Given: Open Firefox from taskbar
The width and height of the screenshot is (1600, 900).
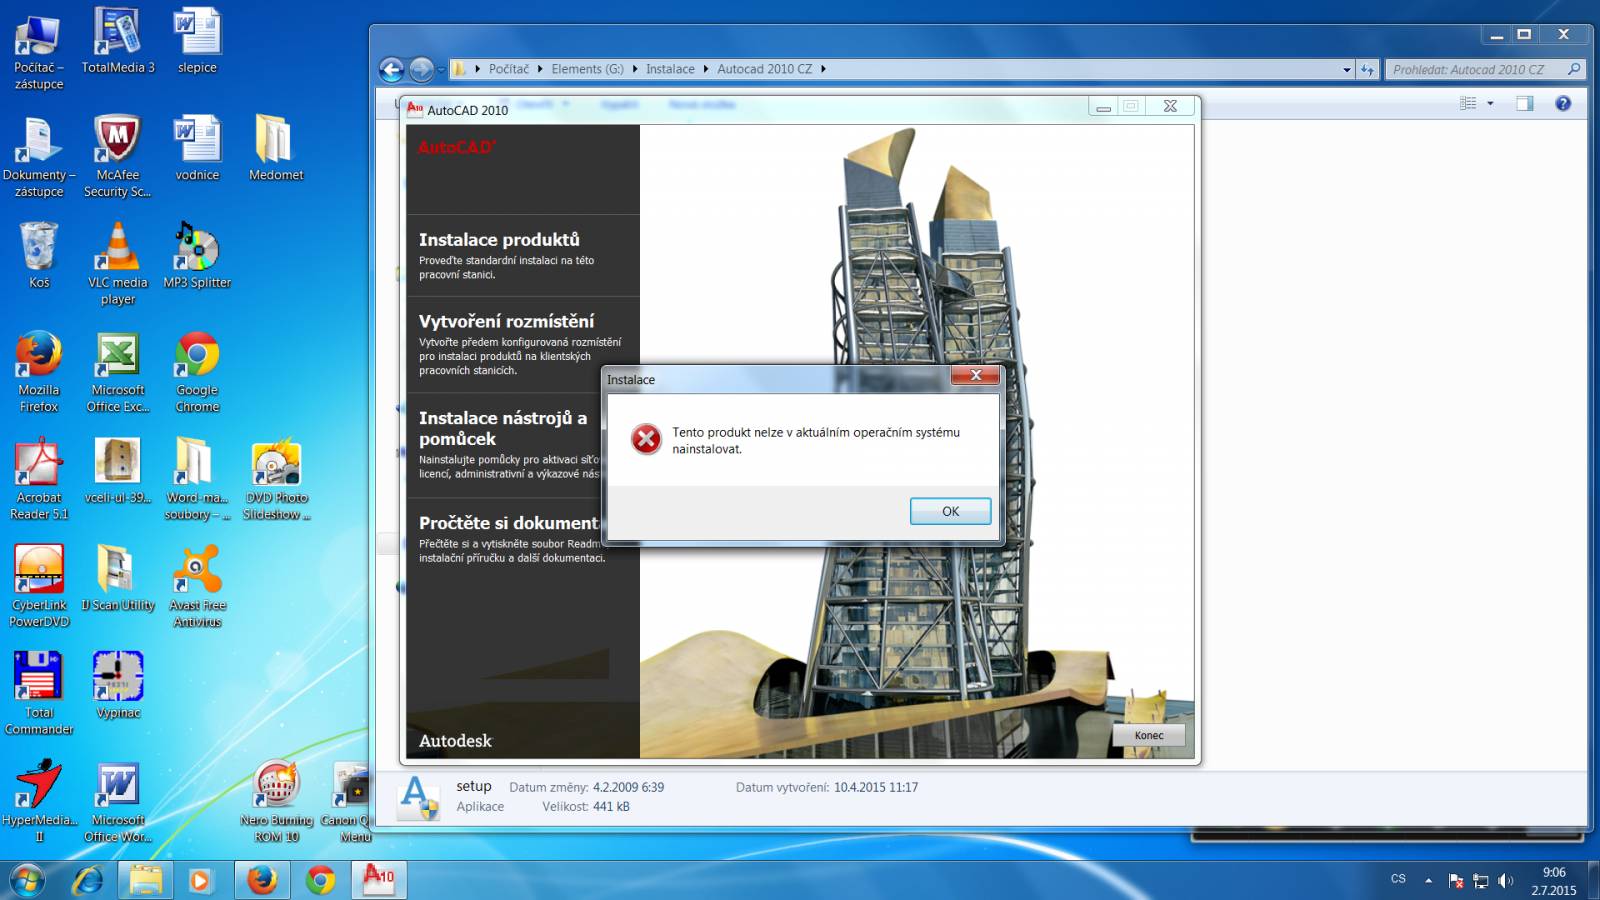Looking at the screenshot, I should click(262, 880).
